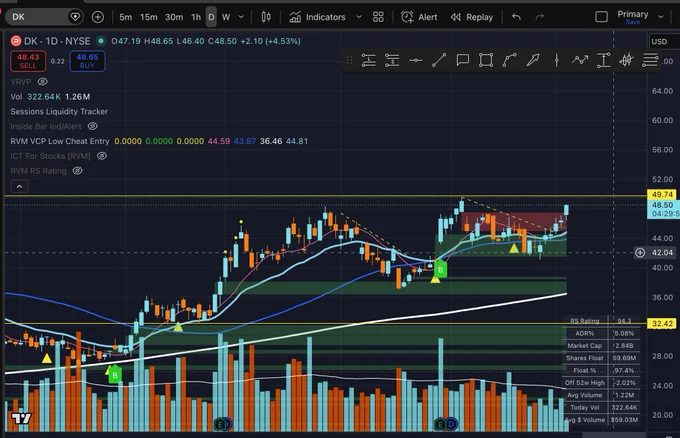Click the hide candles drawing toolbar icon
680x438 pixels.
[x=626, y=60]
